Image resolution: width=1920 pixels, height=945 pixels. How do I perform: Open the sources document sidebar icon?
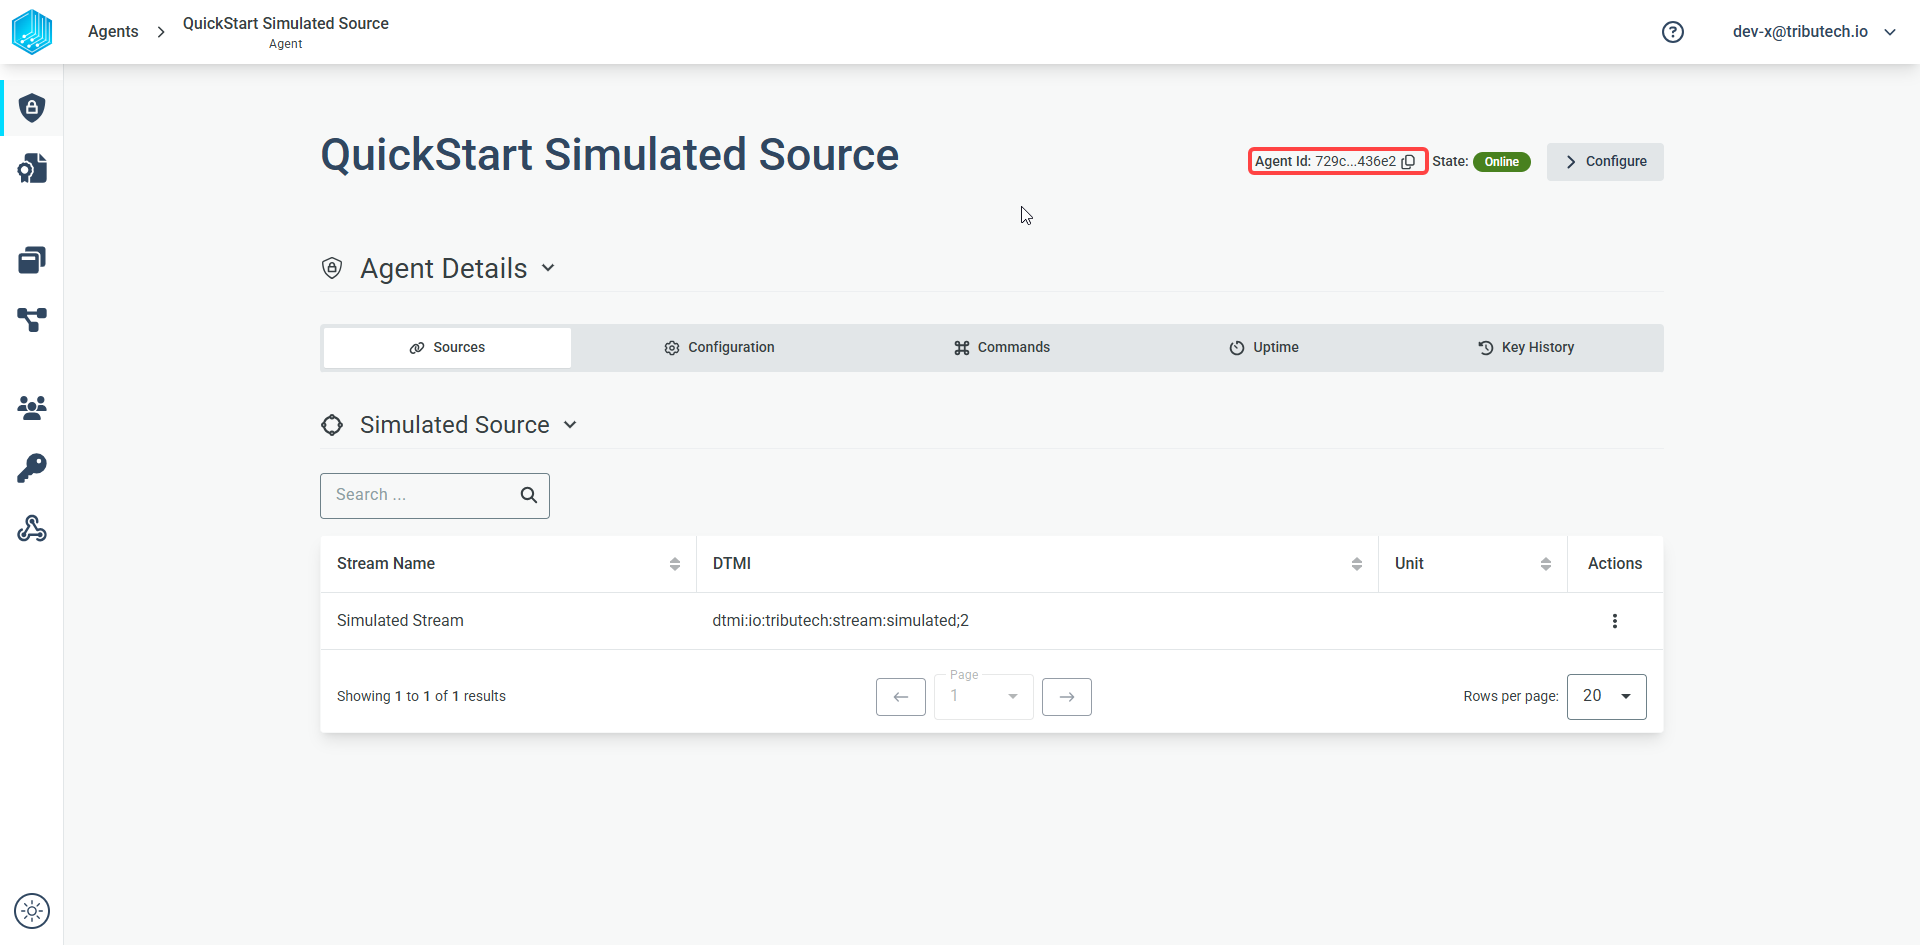pos(32,168)
